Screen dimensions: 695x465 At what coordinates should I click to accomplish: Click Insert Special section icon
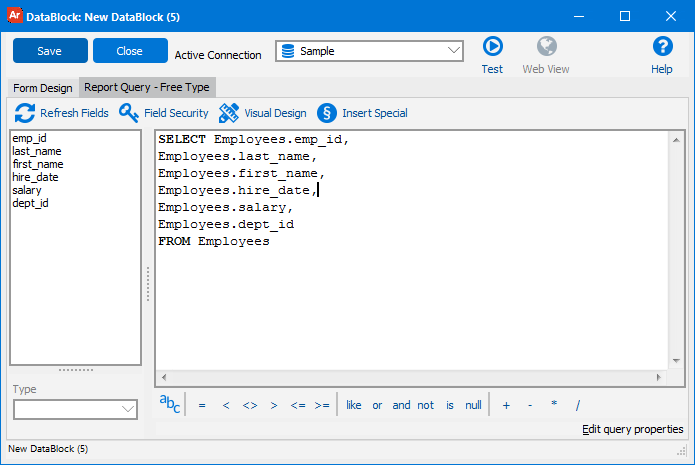326,113
